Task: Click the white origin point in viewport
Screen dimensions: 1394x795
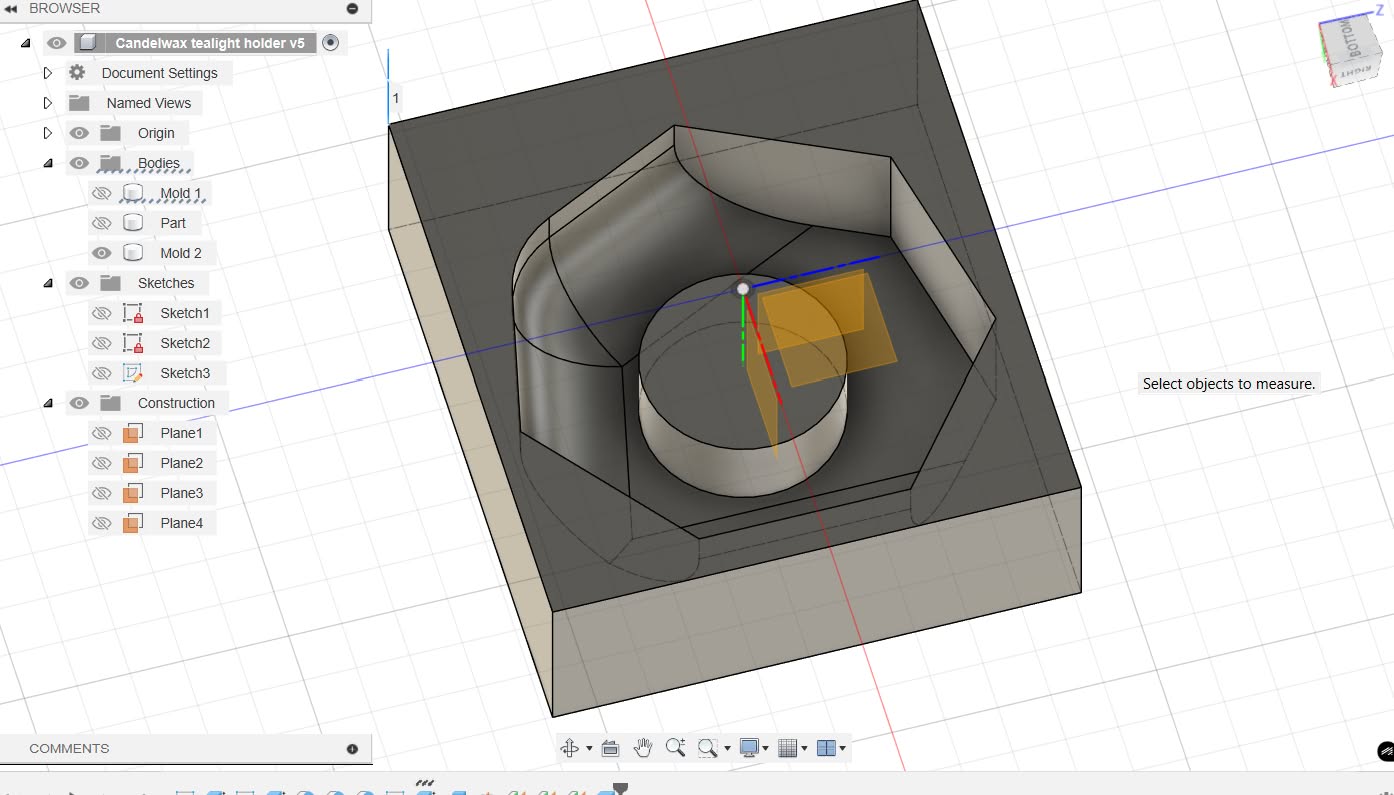Action: tap(743, 289)
